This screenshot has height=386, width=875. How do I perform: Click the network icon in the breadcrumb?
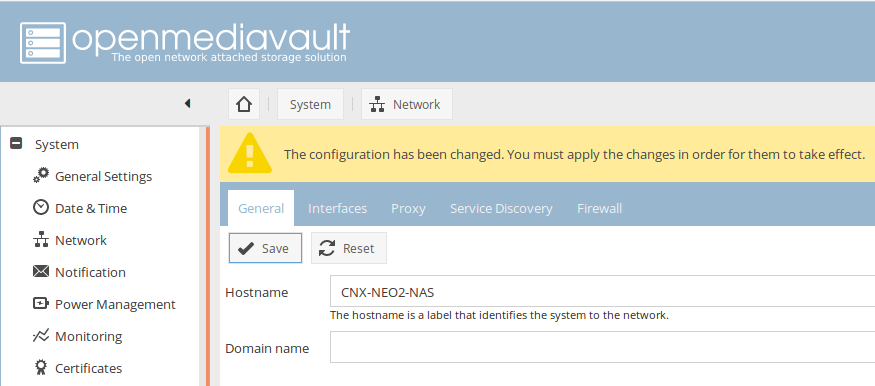click(x=377, y=104)
